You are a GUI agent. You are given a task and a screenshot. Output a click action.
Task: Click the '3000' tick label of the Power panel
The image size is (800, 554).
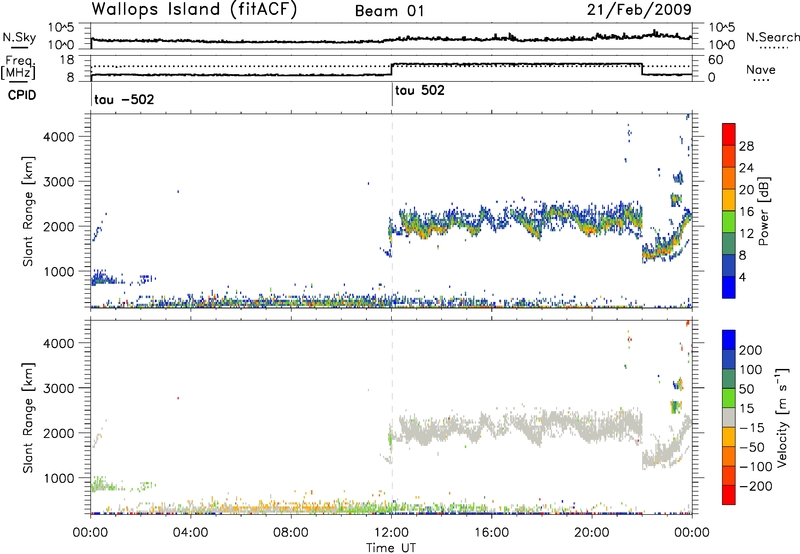58,182
